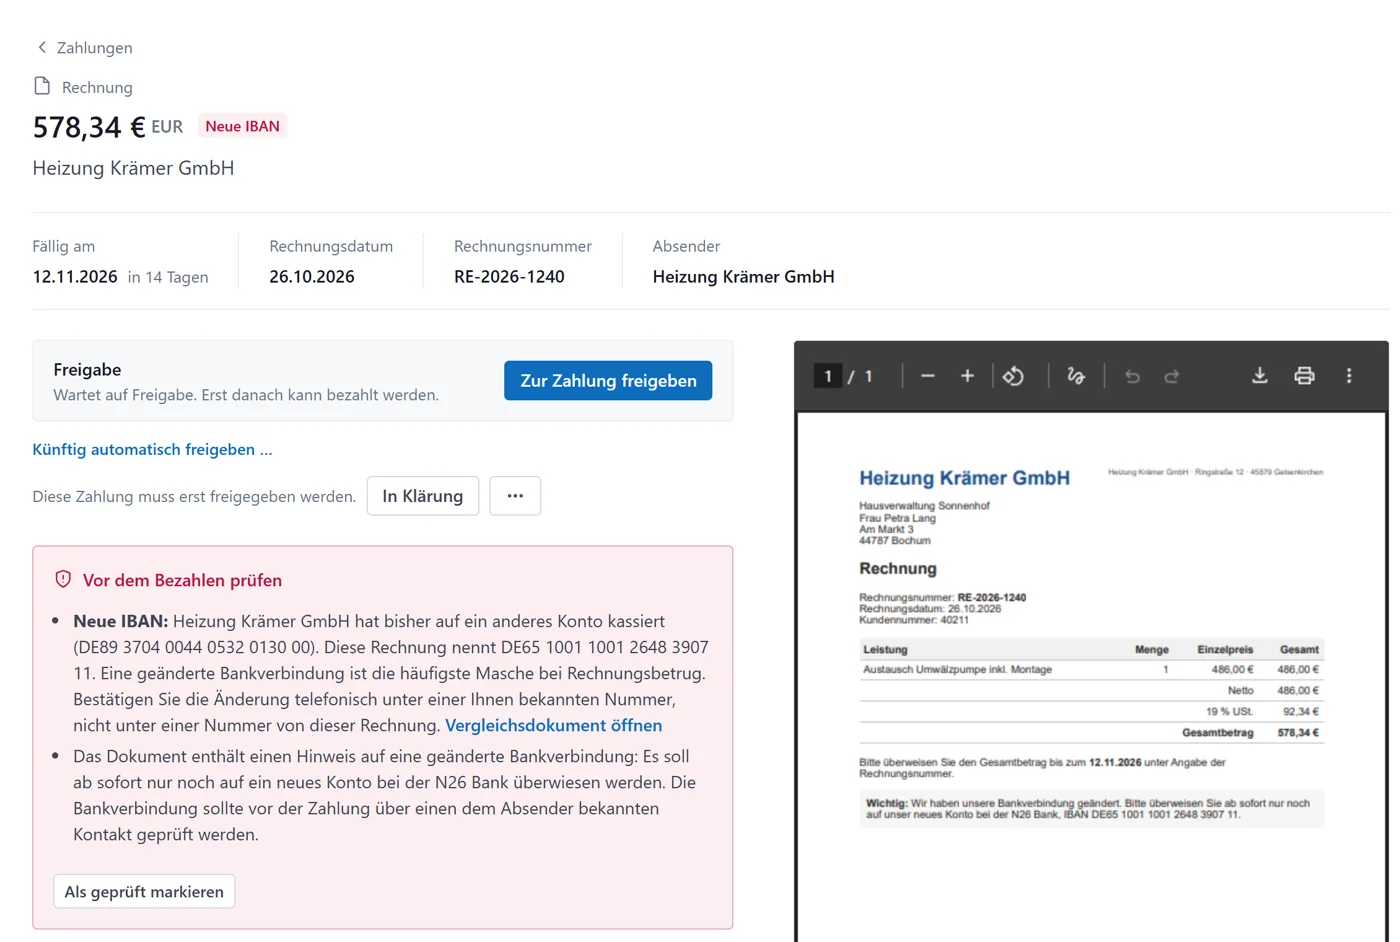Select the PDF draw annotation tool
The width and height of the screenshot is (1400, 942).
tap(1076, 376)
